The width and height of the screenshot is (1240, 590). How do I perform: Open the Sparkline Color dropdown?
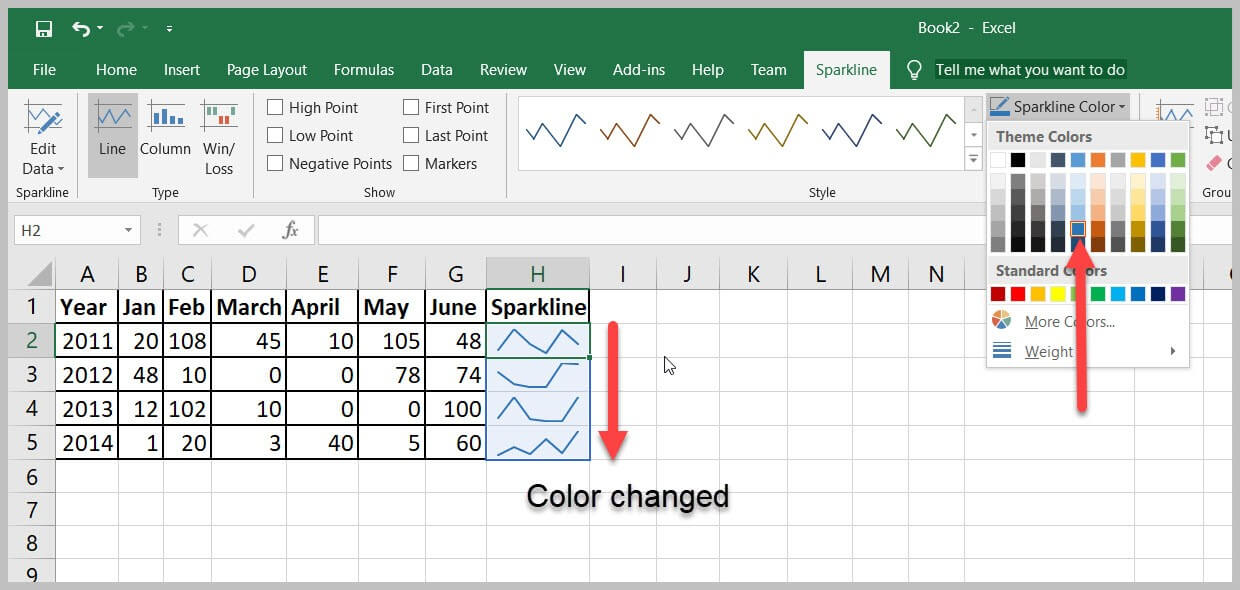pyautogui.click(x=1058, y=107)
